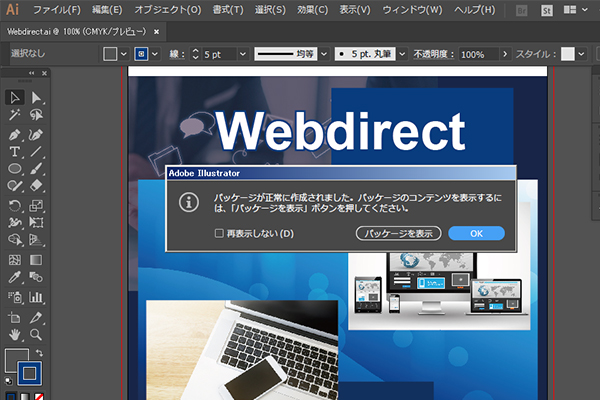Viewport: 600px width, 400px height.
Task: Select the Lasso tool
Action: coord(36,115)
